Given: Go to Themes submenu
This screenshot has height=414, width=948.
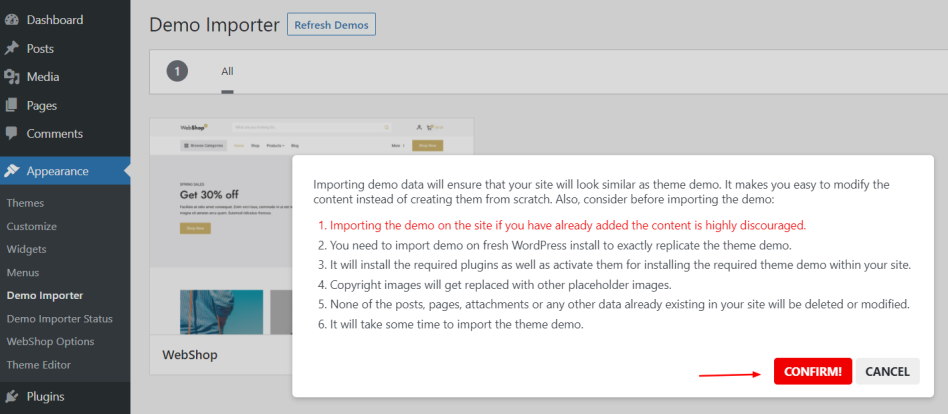Looking at the screenshot, I should tap(25, 203).
